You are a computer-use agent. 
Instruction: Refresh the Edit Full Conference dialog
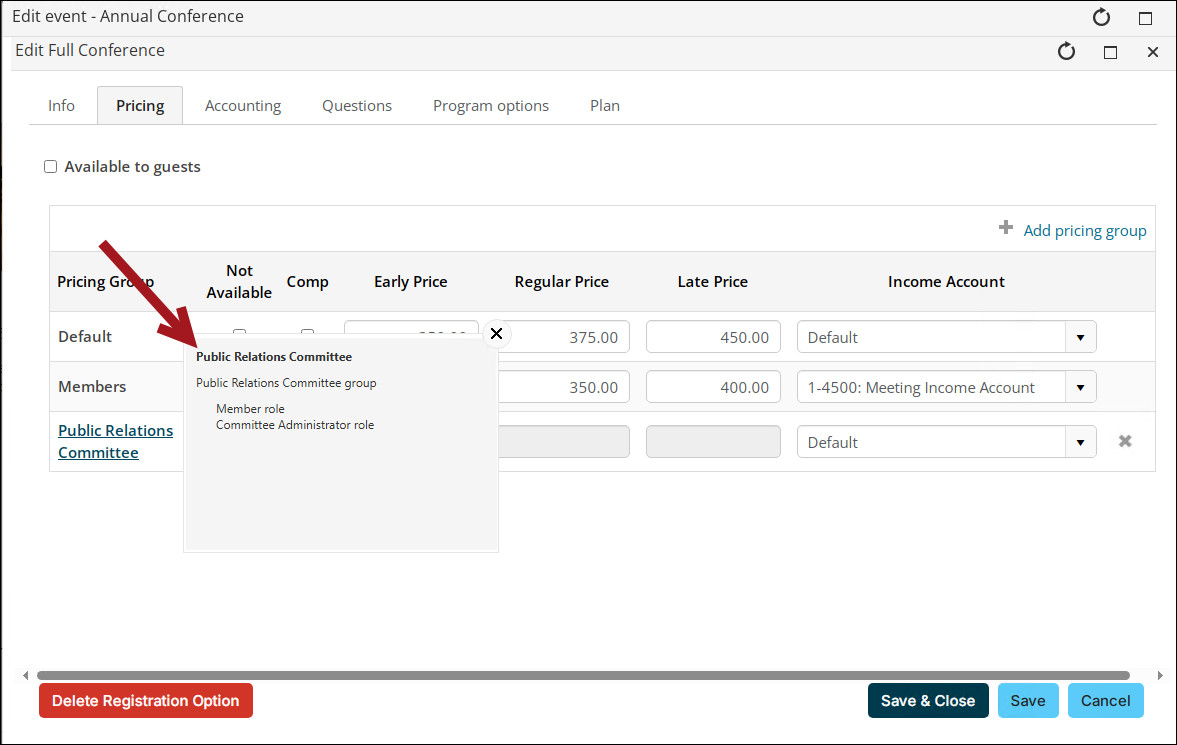tap(1067, 52)
